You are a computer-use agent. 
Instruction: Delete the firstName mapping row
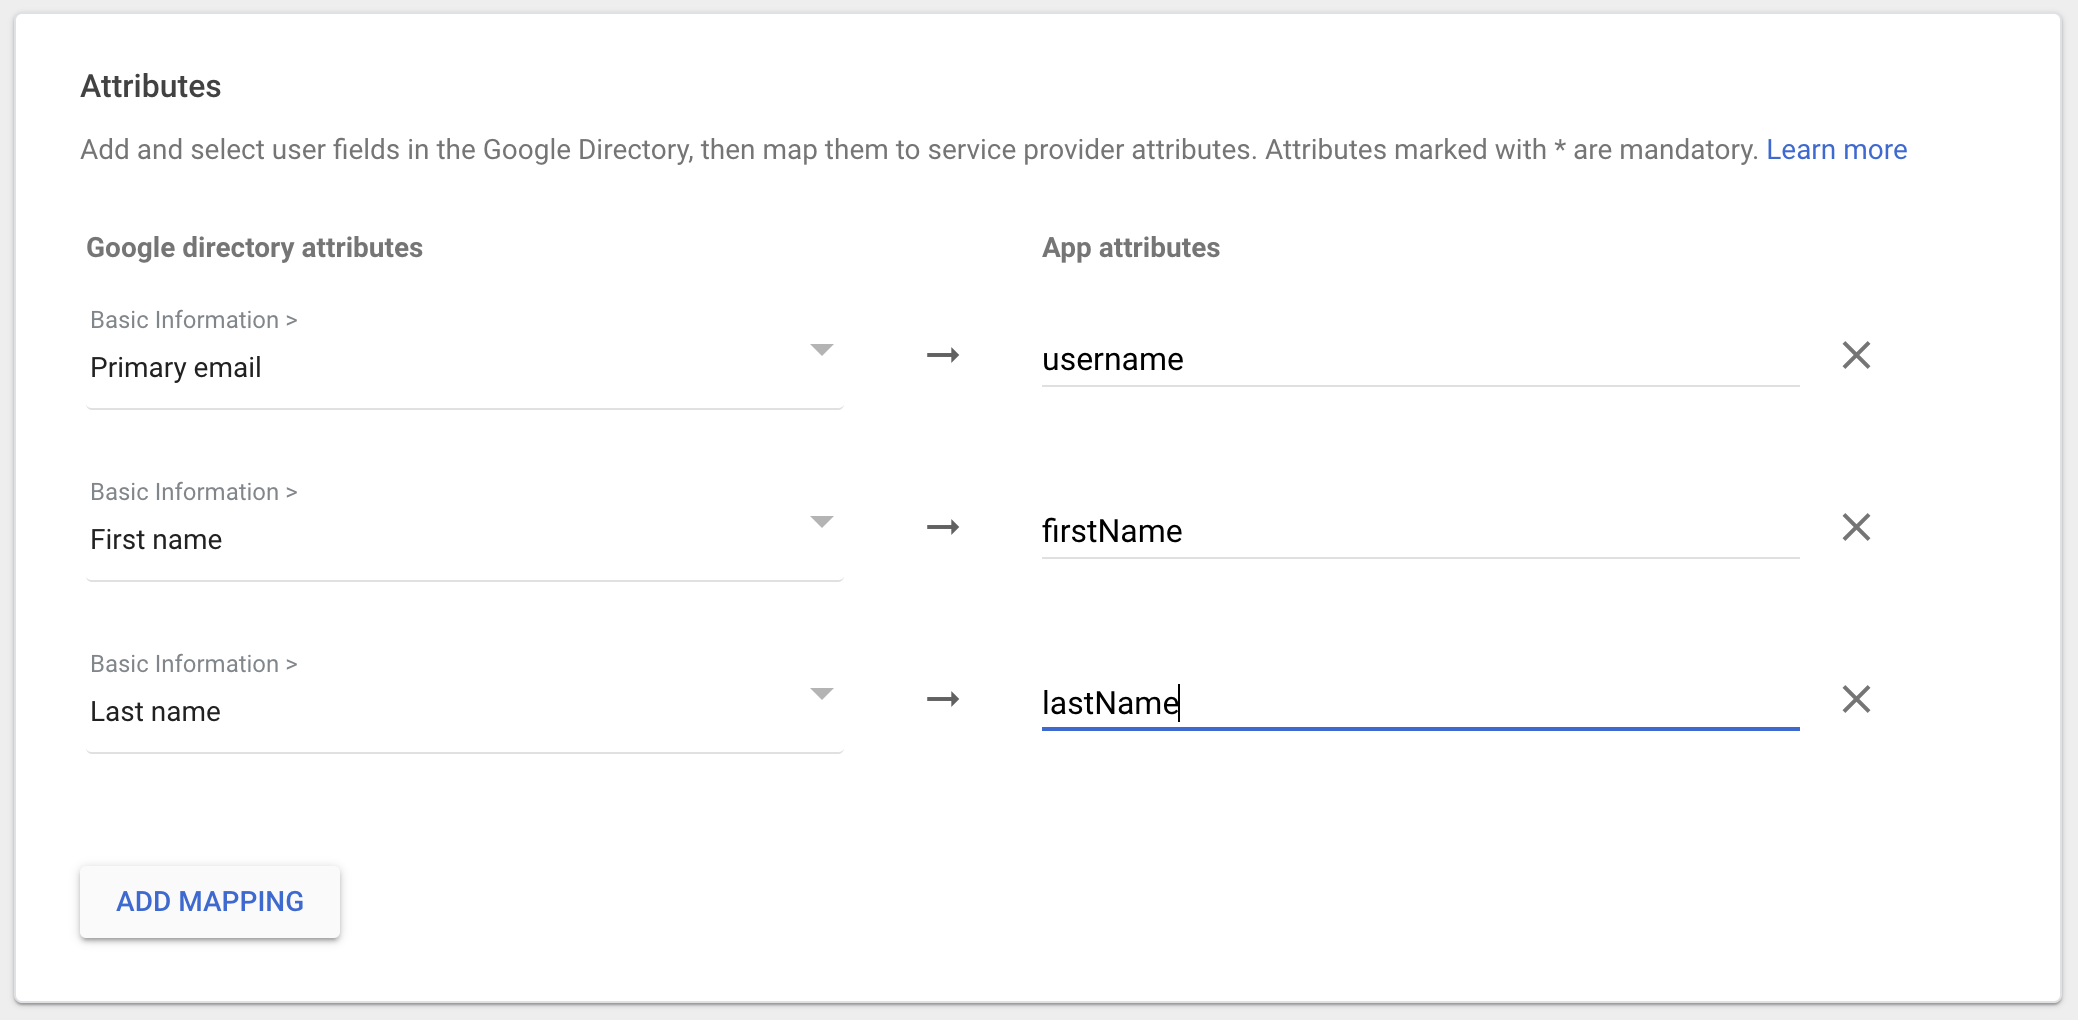point(1856,527)
